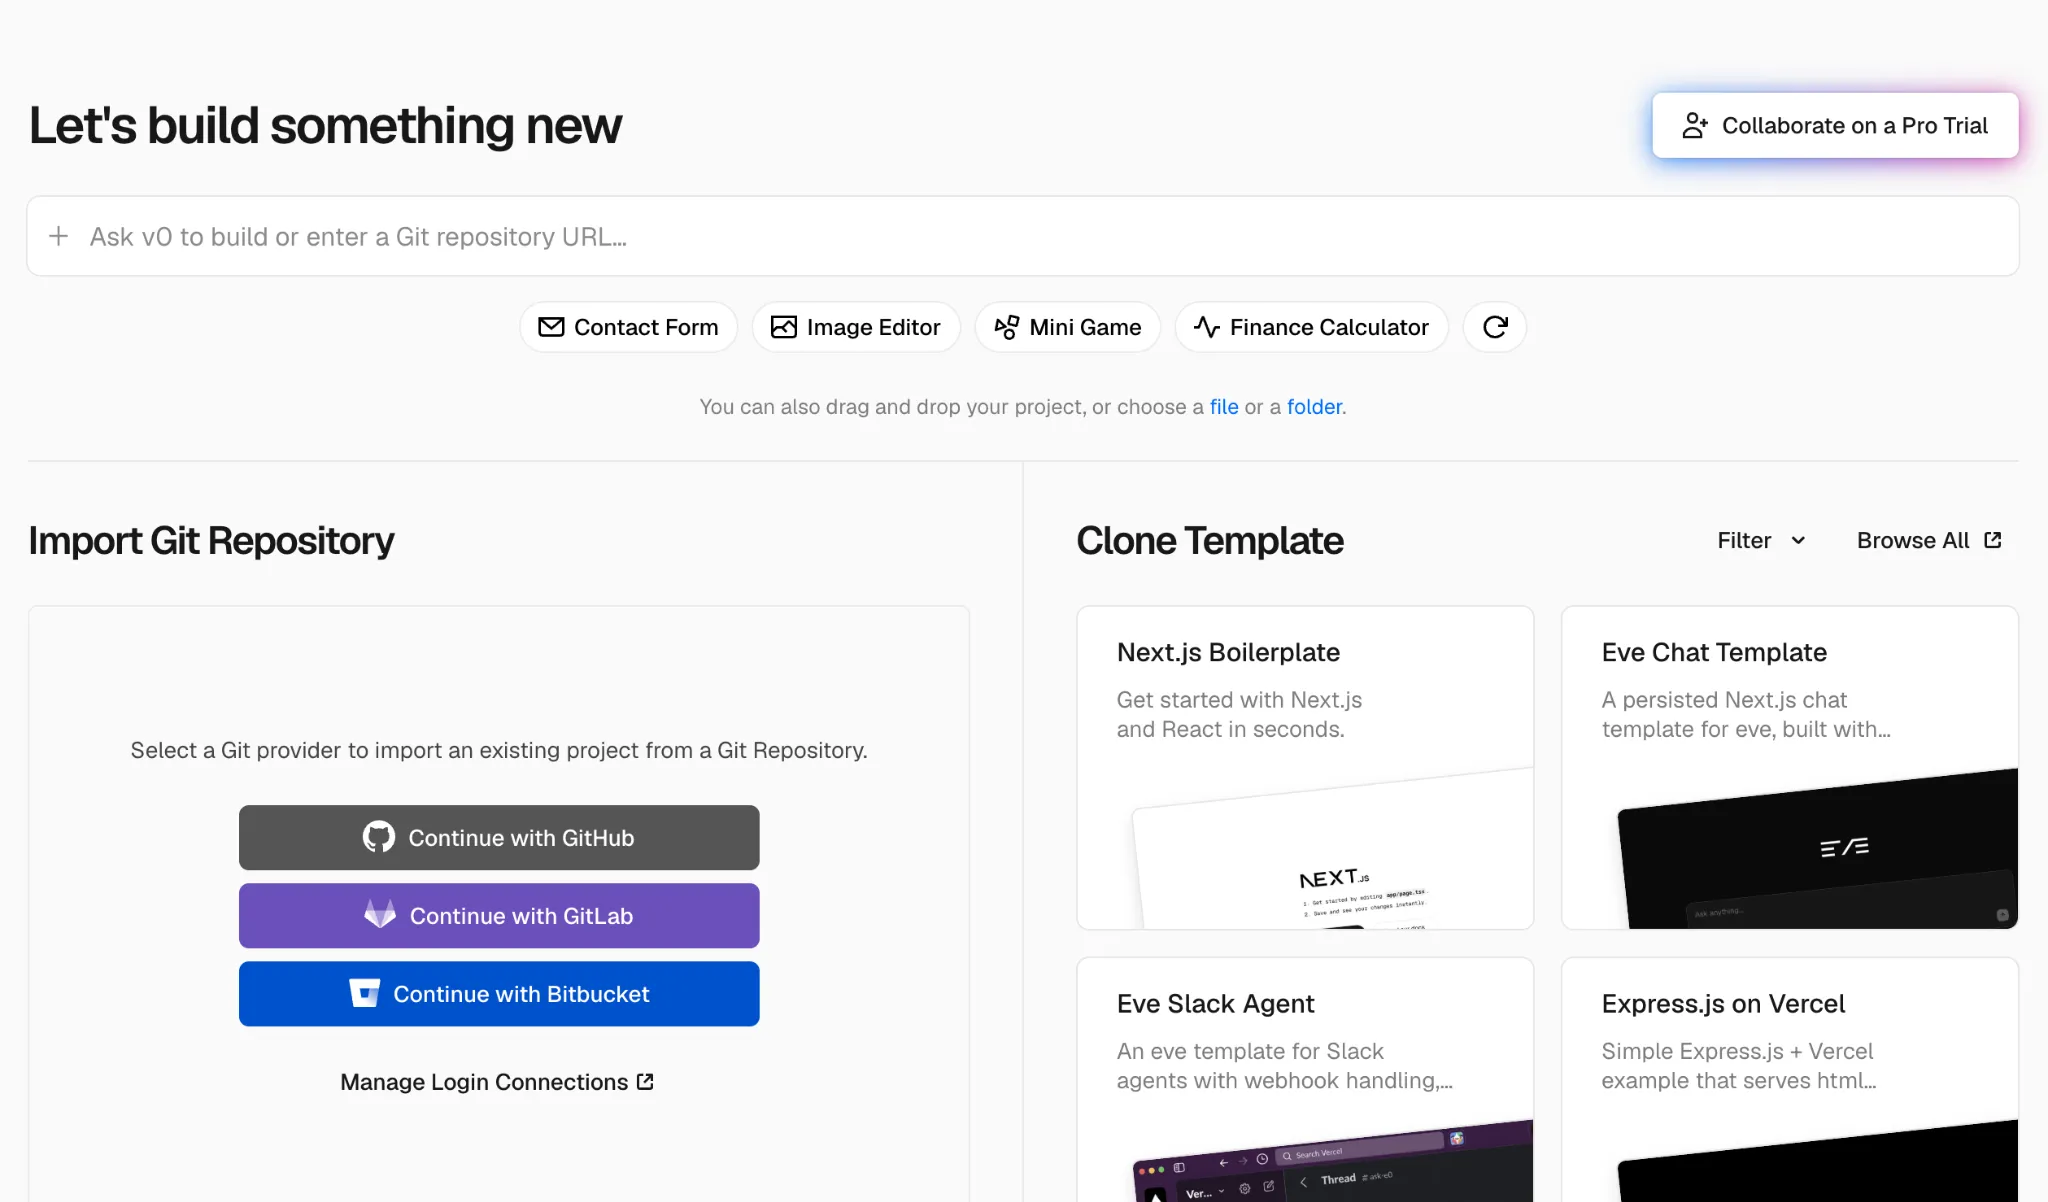
Task: Open the Eve Slack Agent template card
Action: pos(1305,1080)
